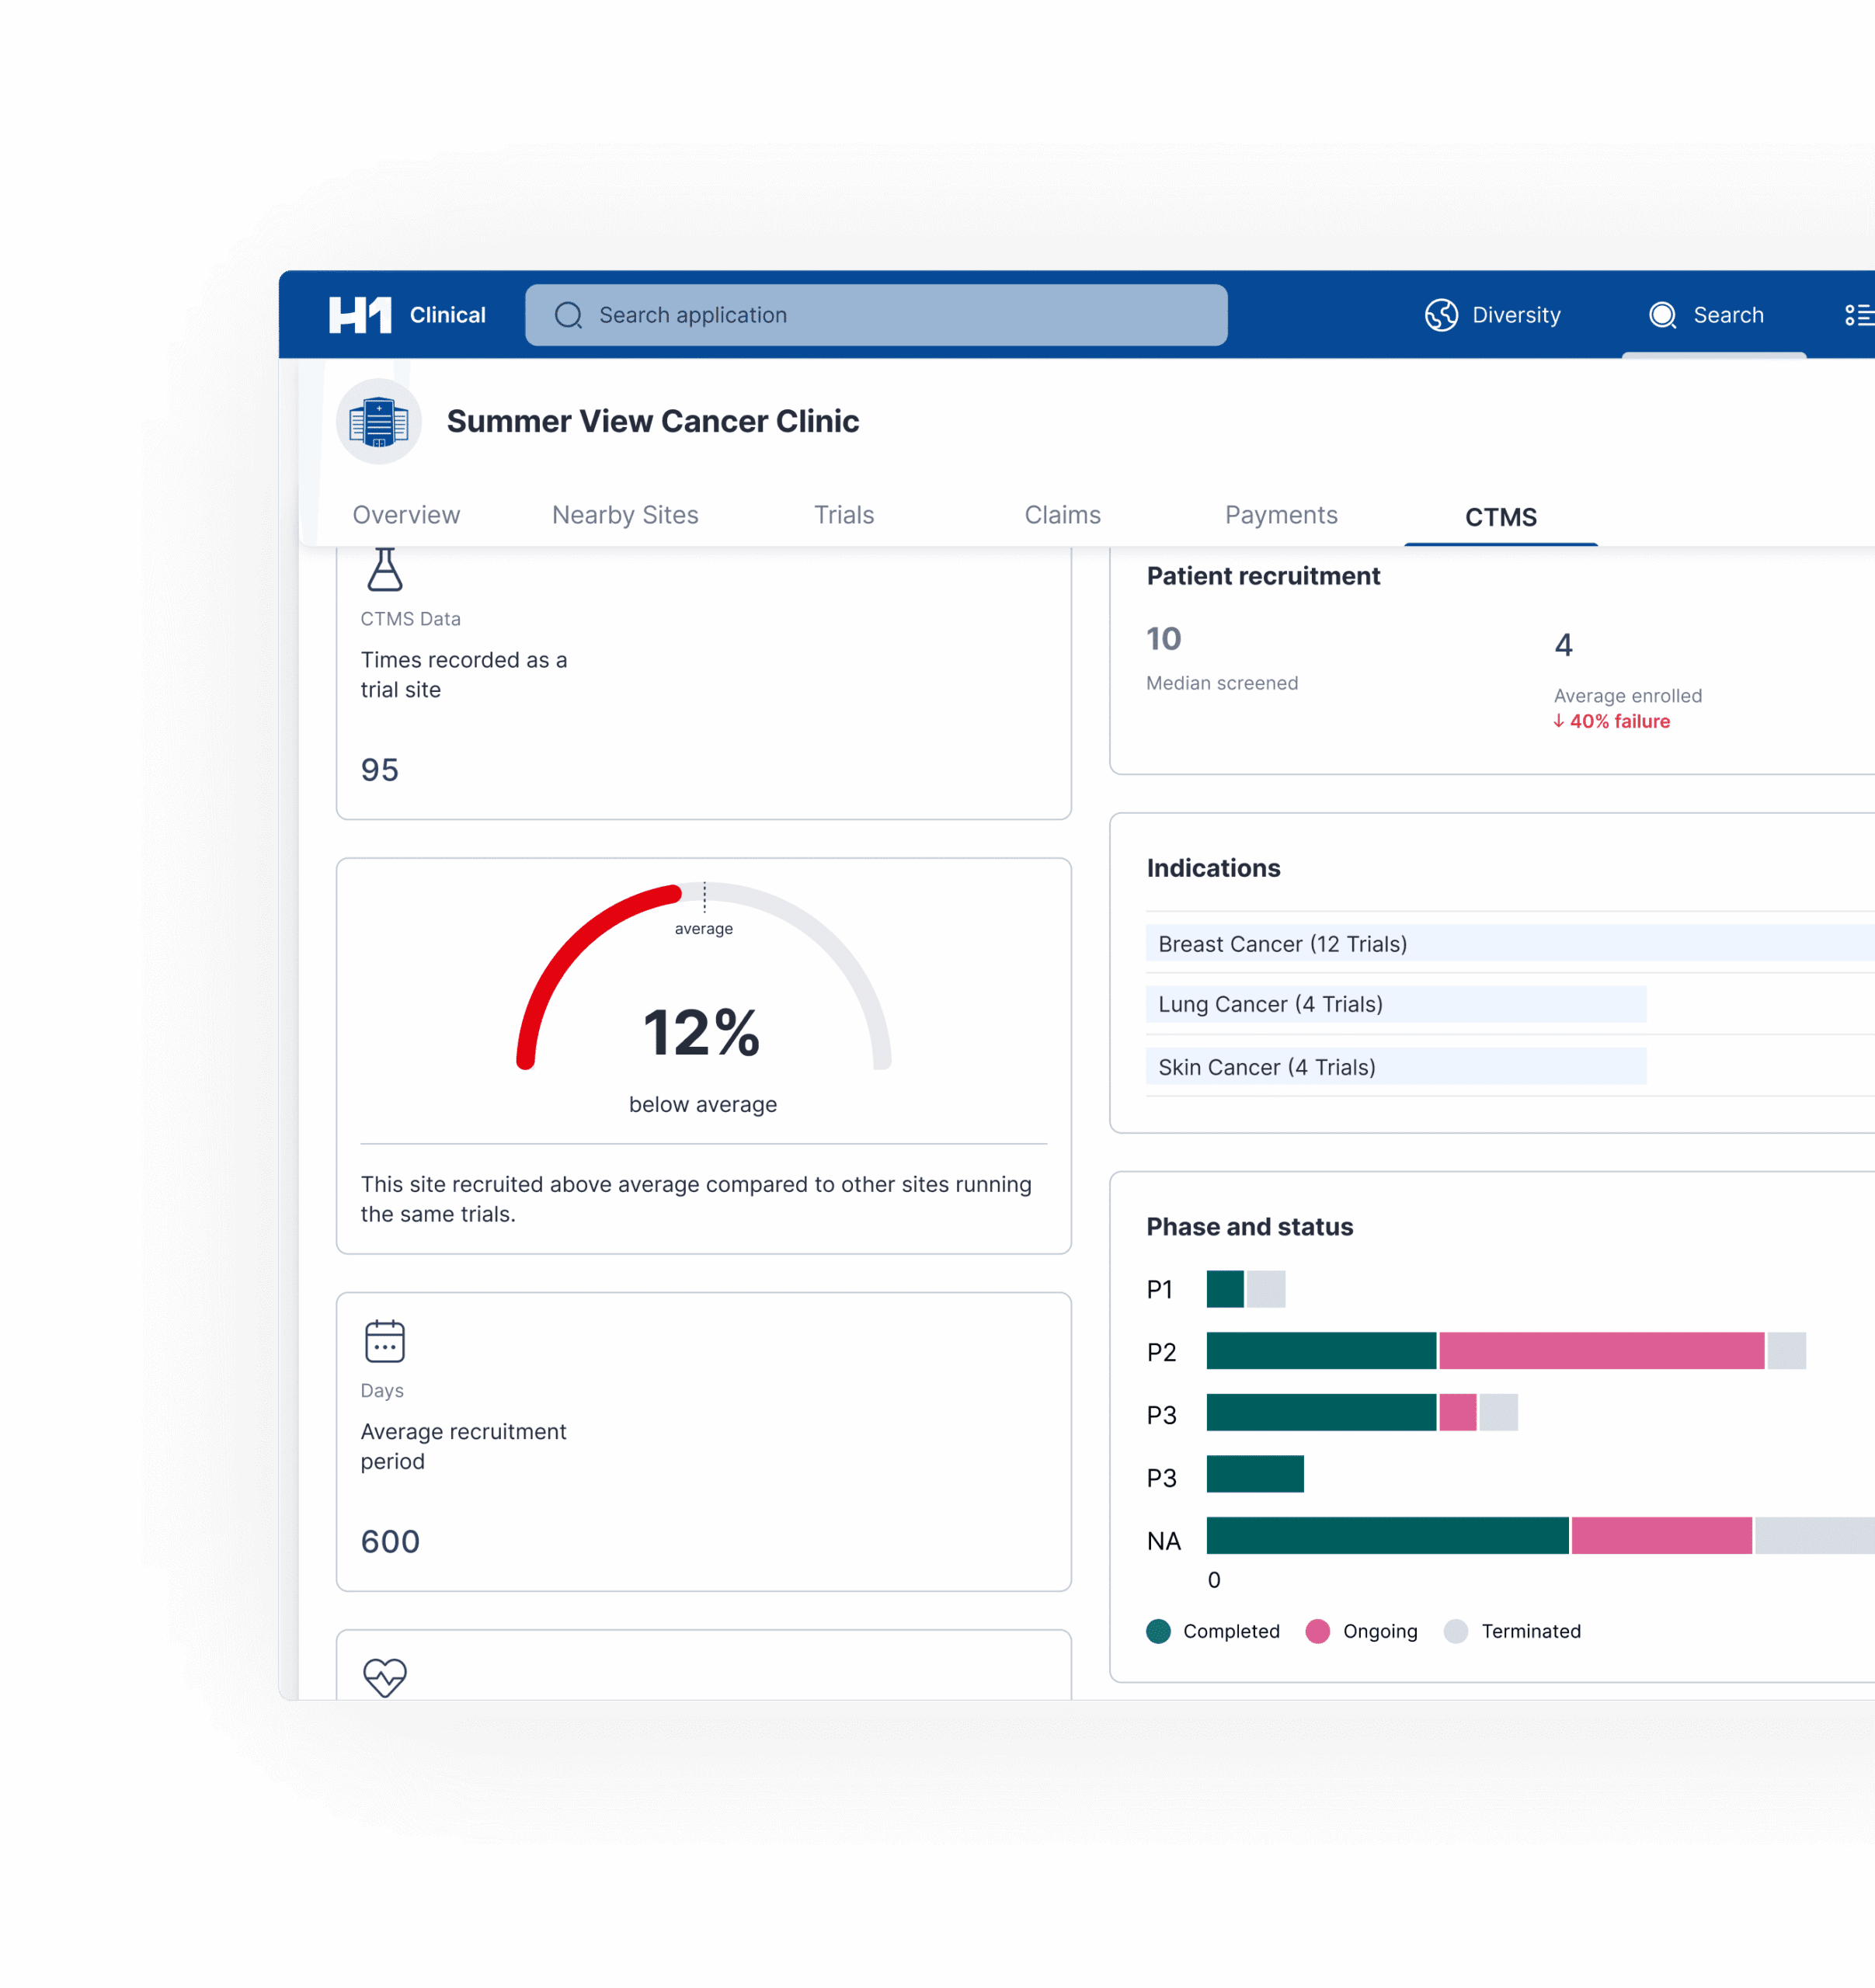This screenshot has height=1988, width=1875.
Task: Click the NA completed green bar segment
Action: 1387,1535
